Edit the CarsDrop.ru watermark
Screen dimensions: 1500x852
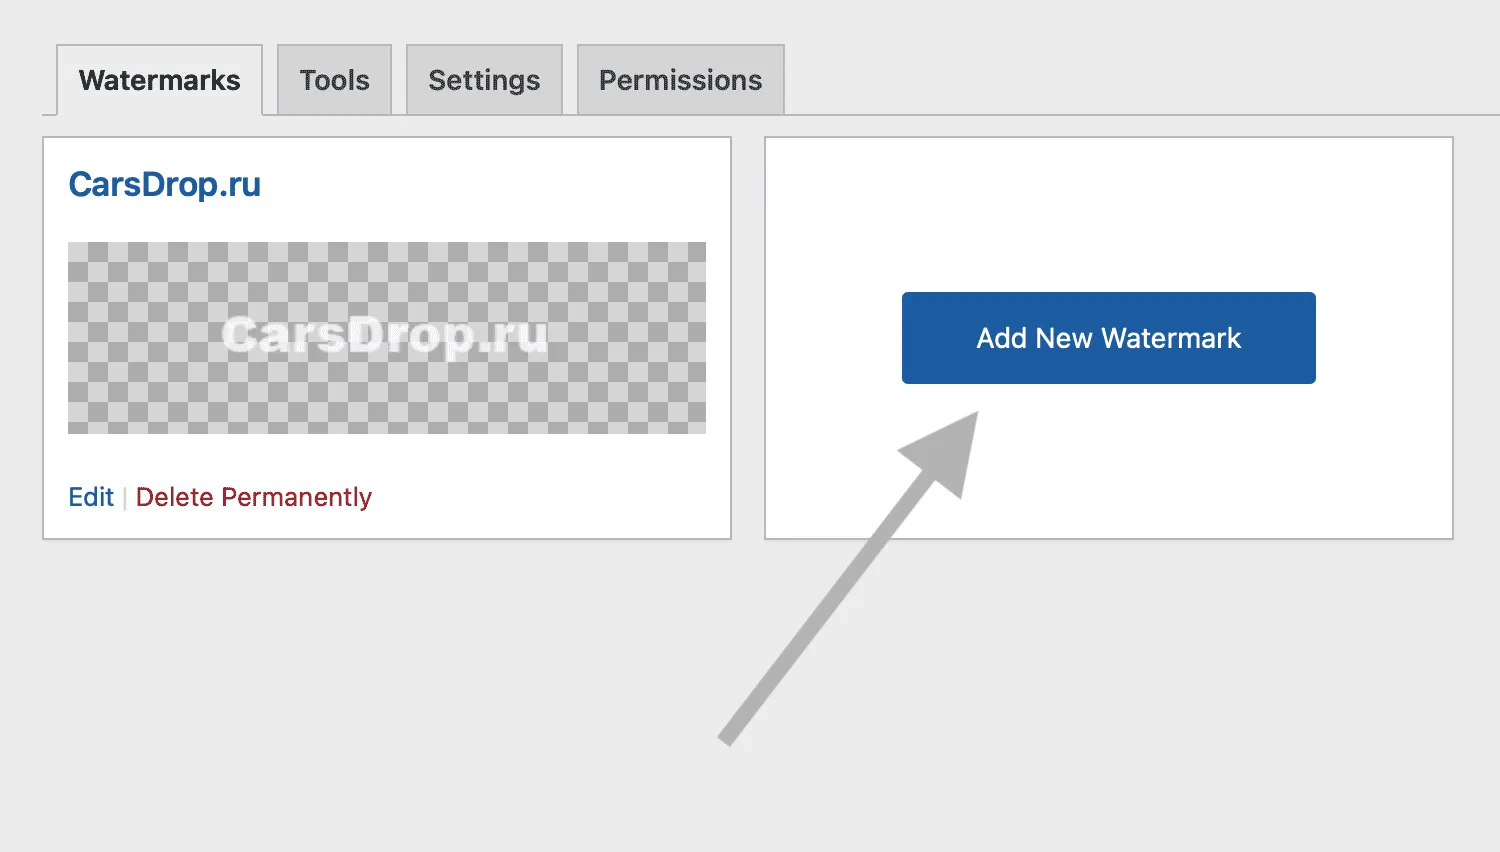(x=91, y=497)
